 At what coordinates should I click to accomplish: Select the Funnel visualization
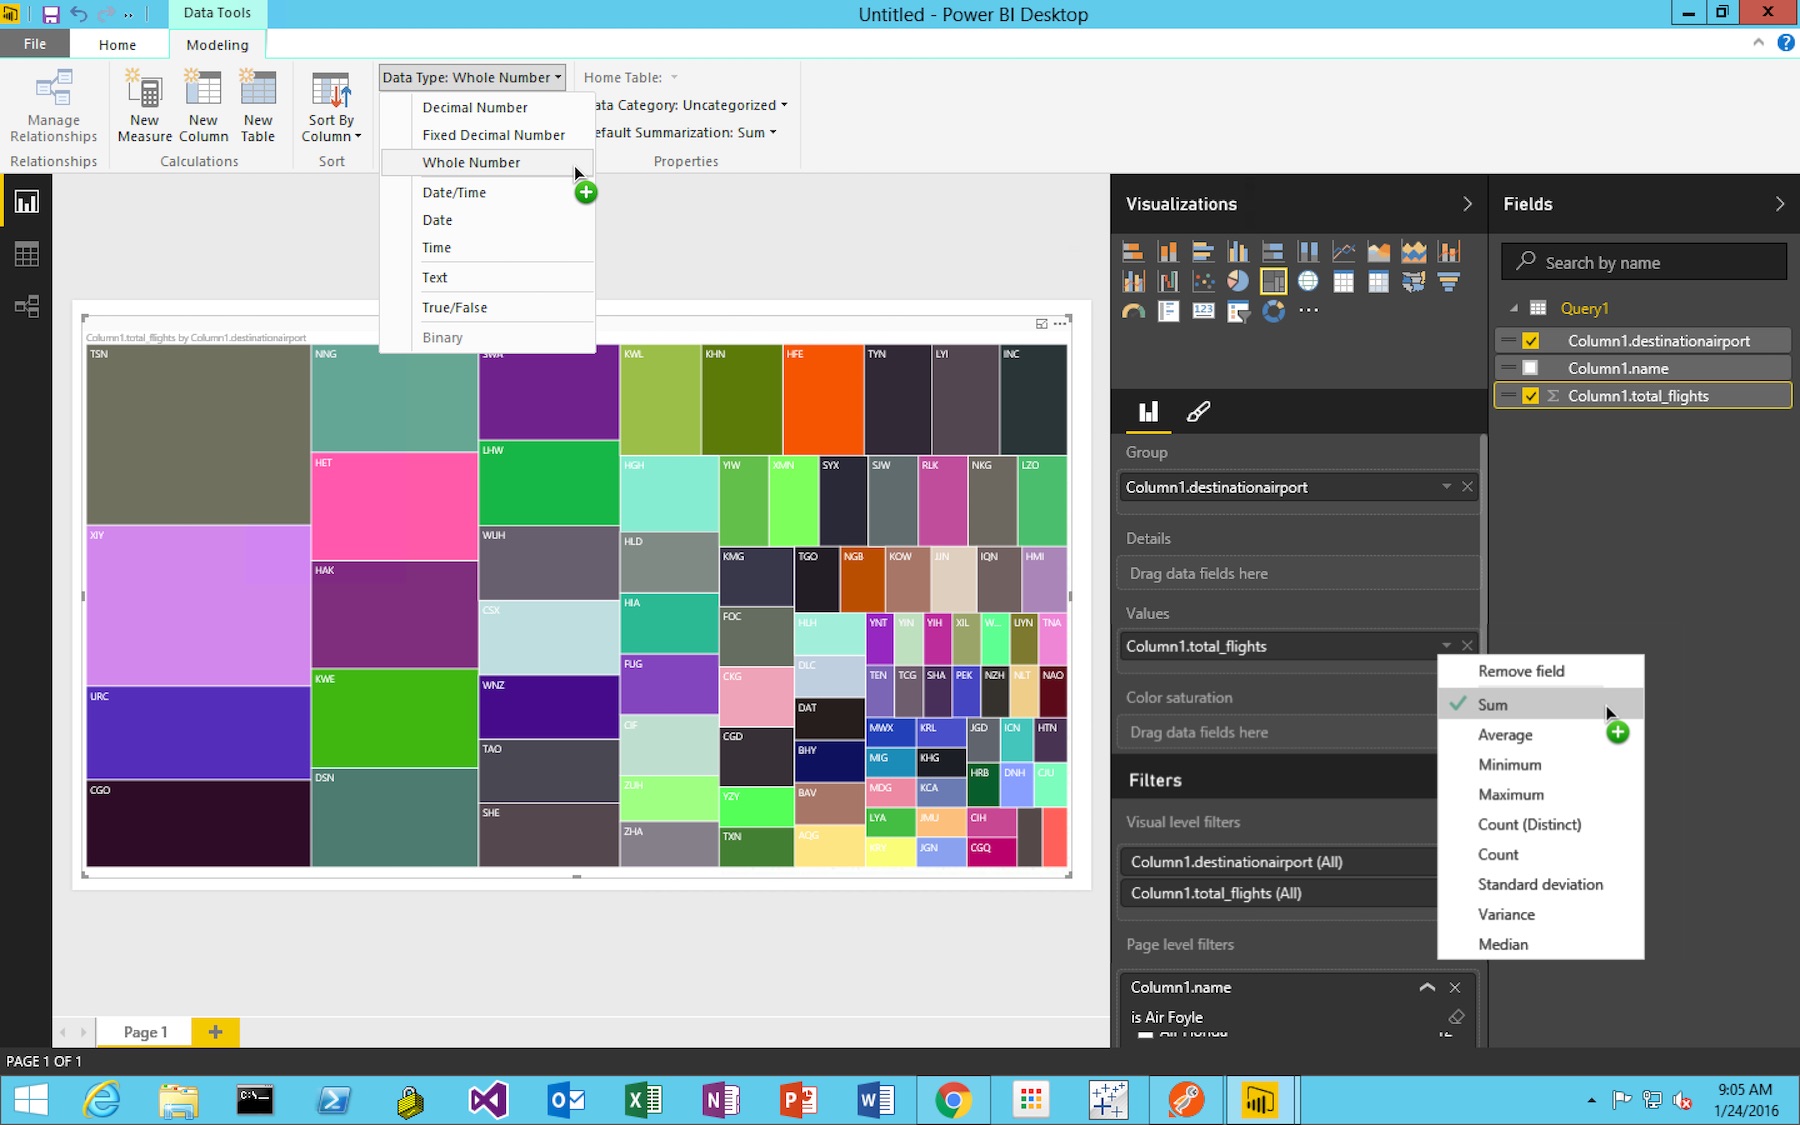(x=1448, y=282)
